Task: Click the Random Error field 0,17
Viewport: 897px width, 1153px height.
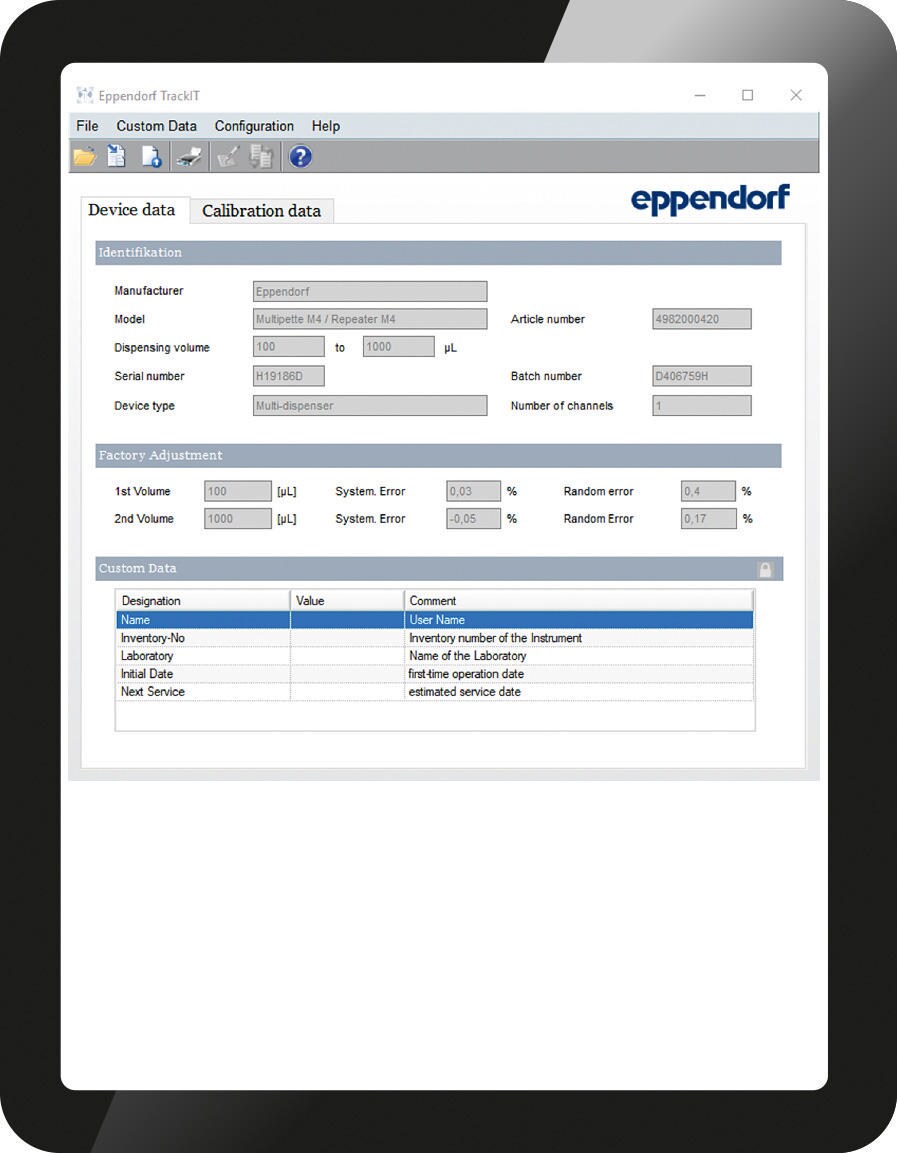Action: tap(708, 518)
